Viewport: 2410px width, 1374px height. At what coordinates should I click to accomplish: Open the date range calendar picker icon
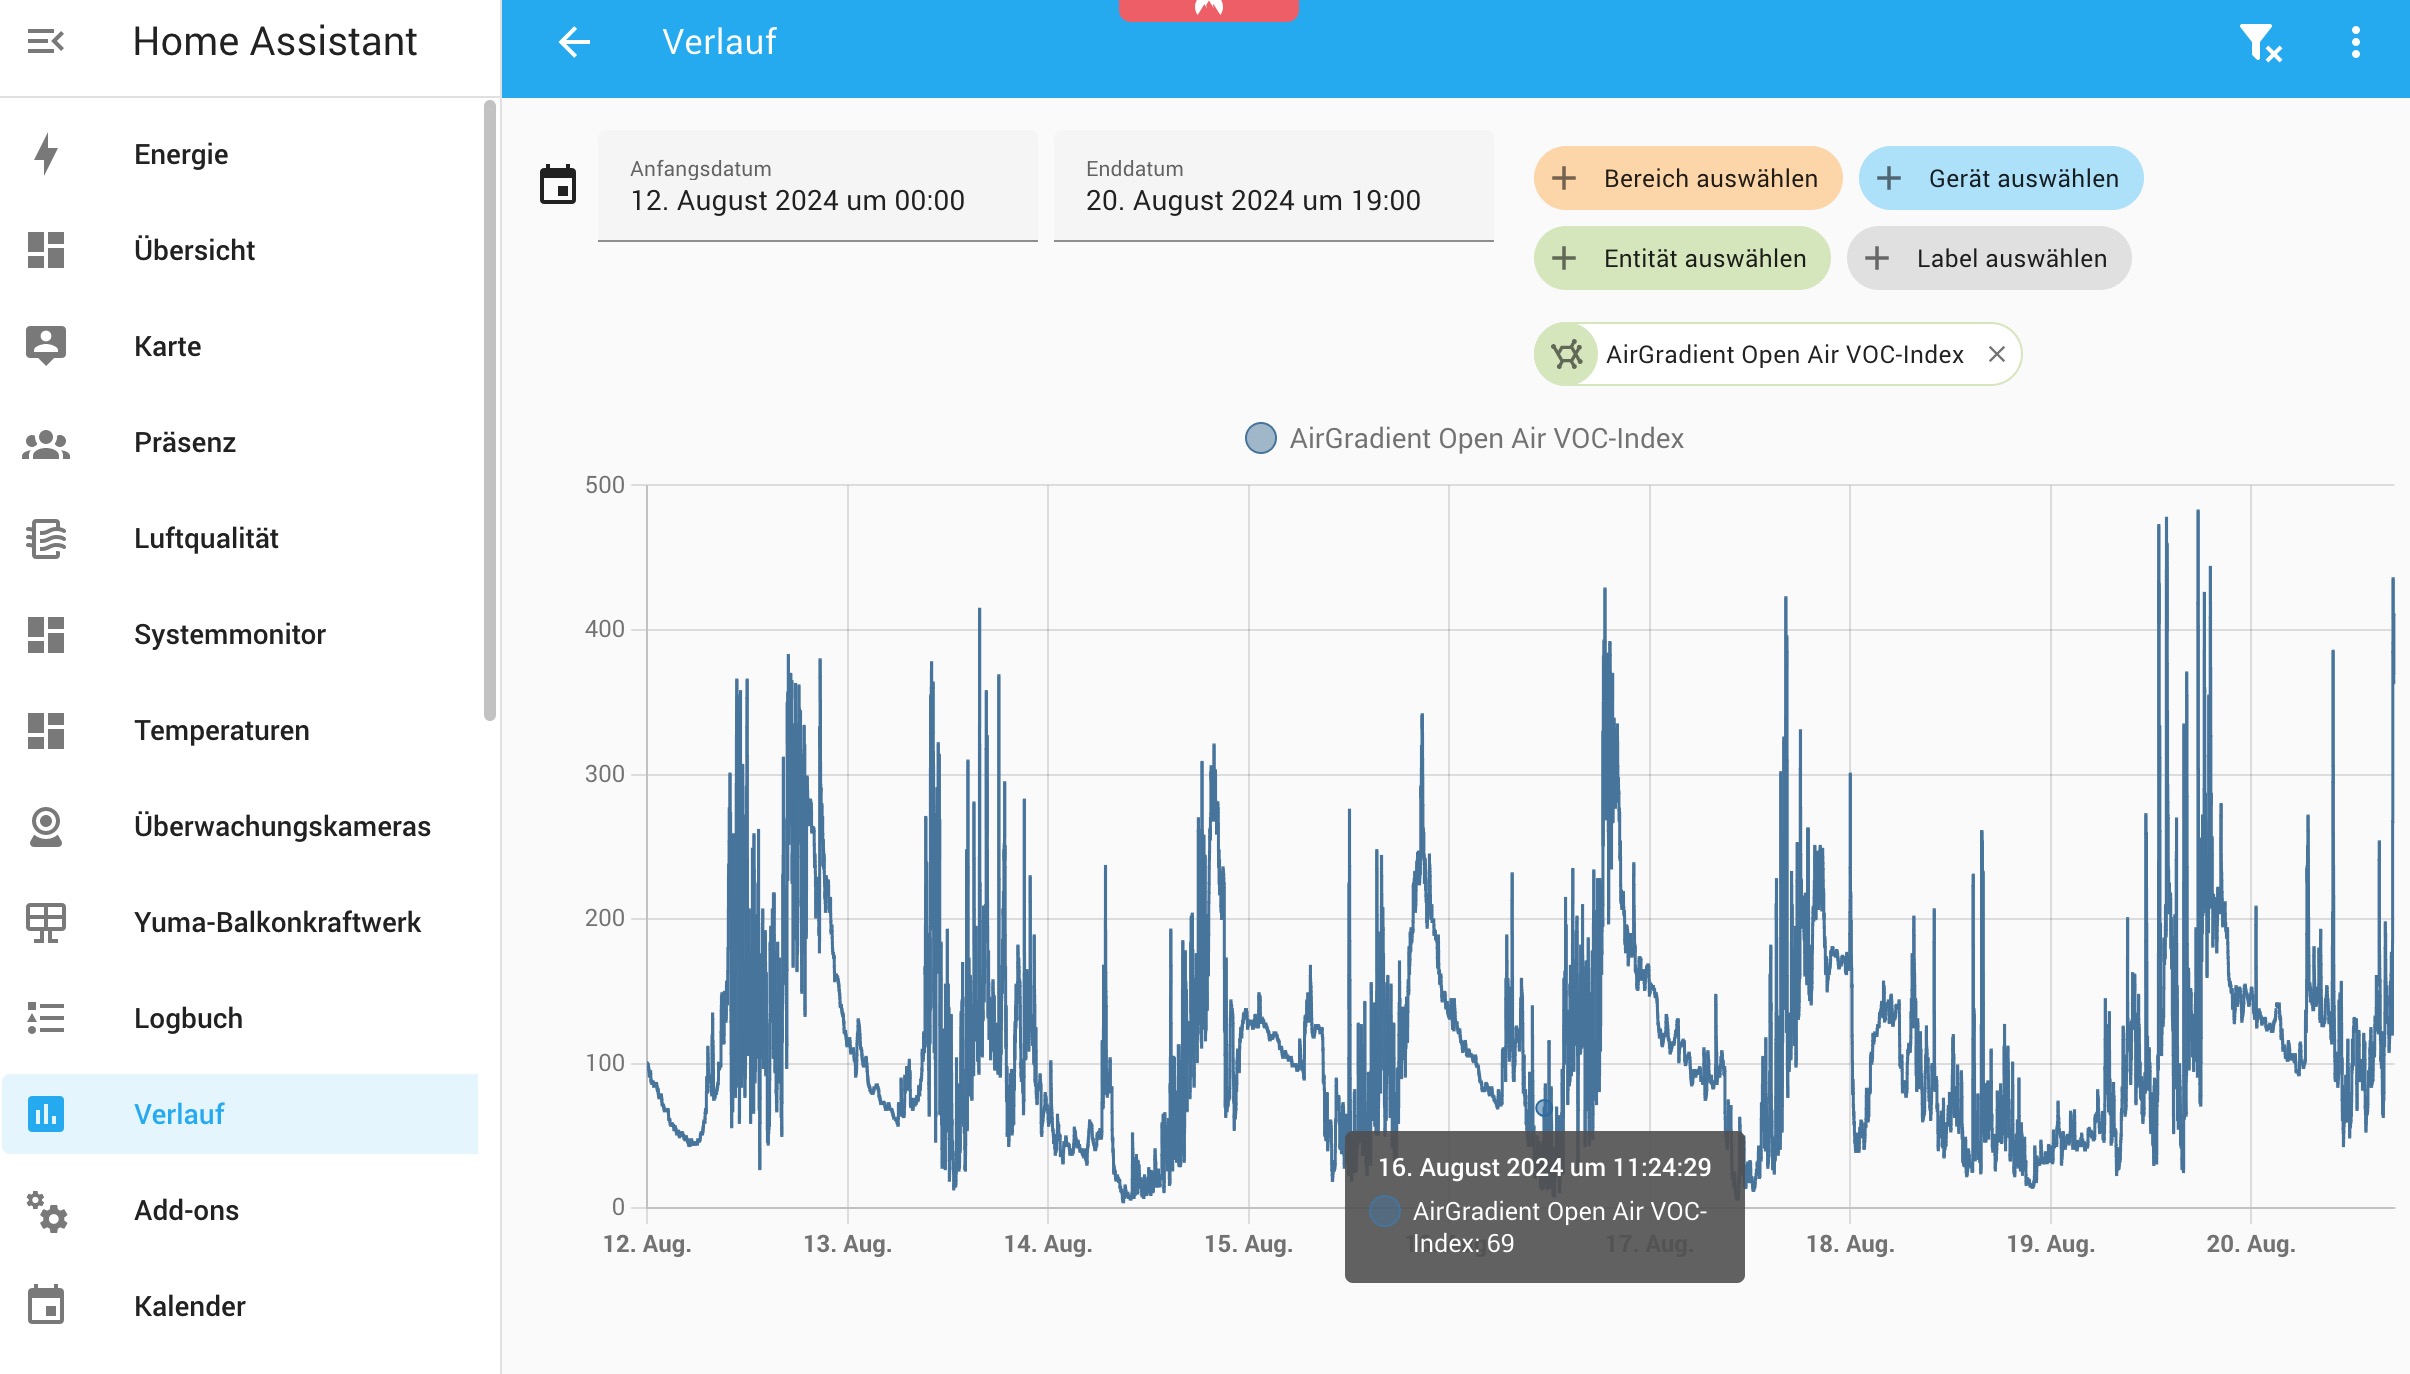558,185
